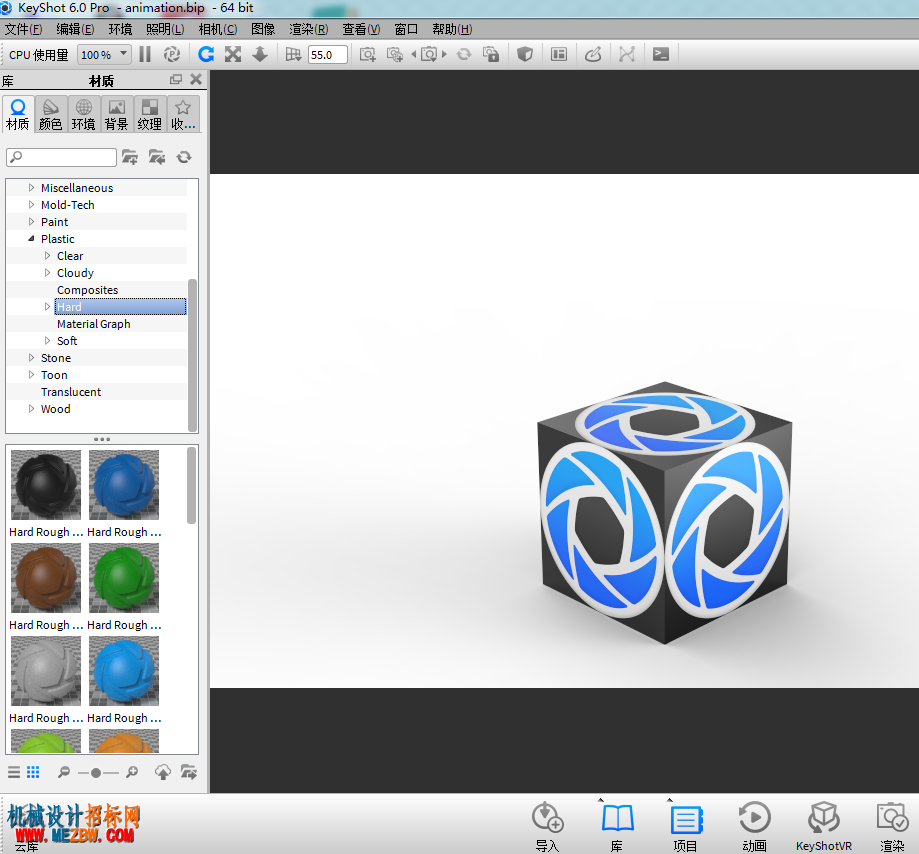Expand the Hard plastic folder
919x854 pixels.
47,307
